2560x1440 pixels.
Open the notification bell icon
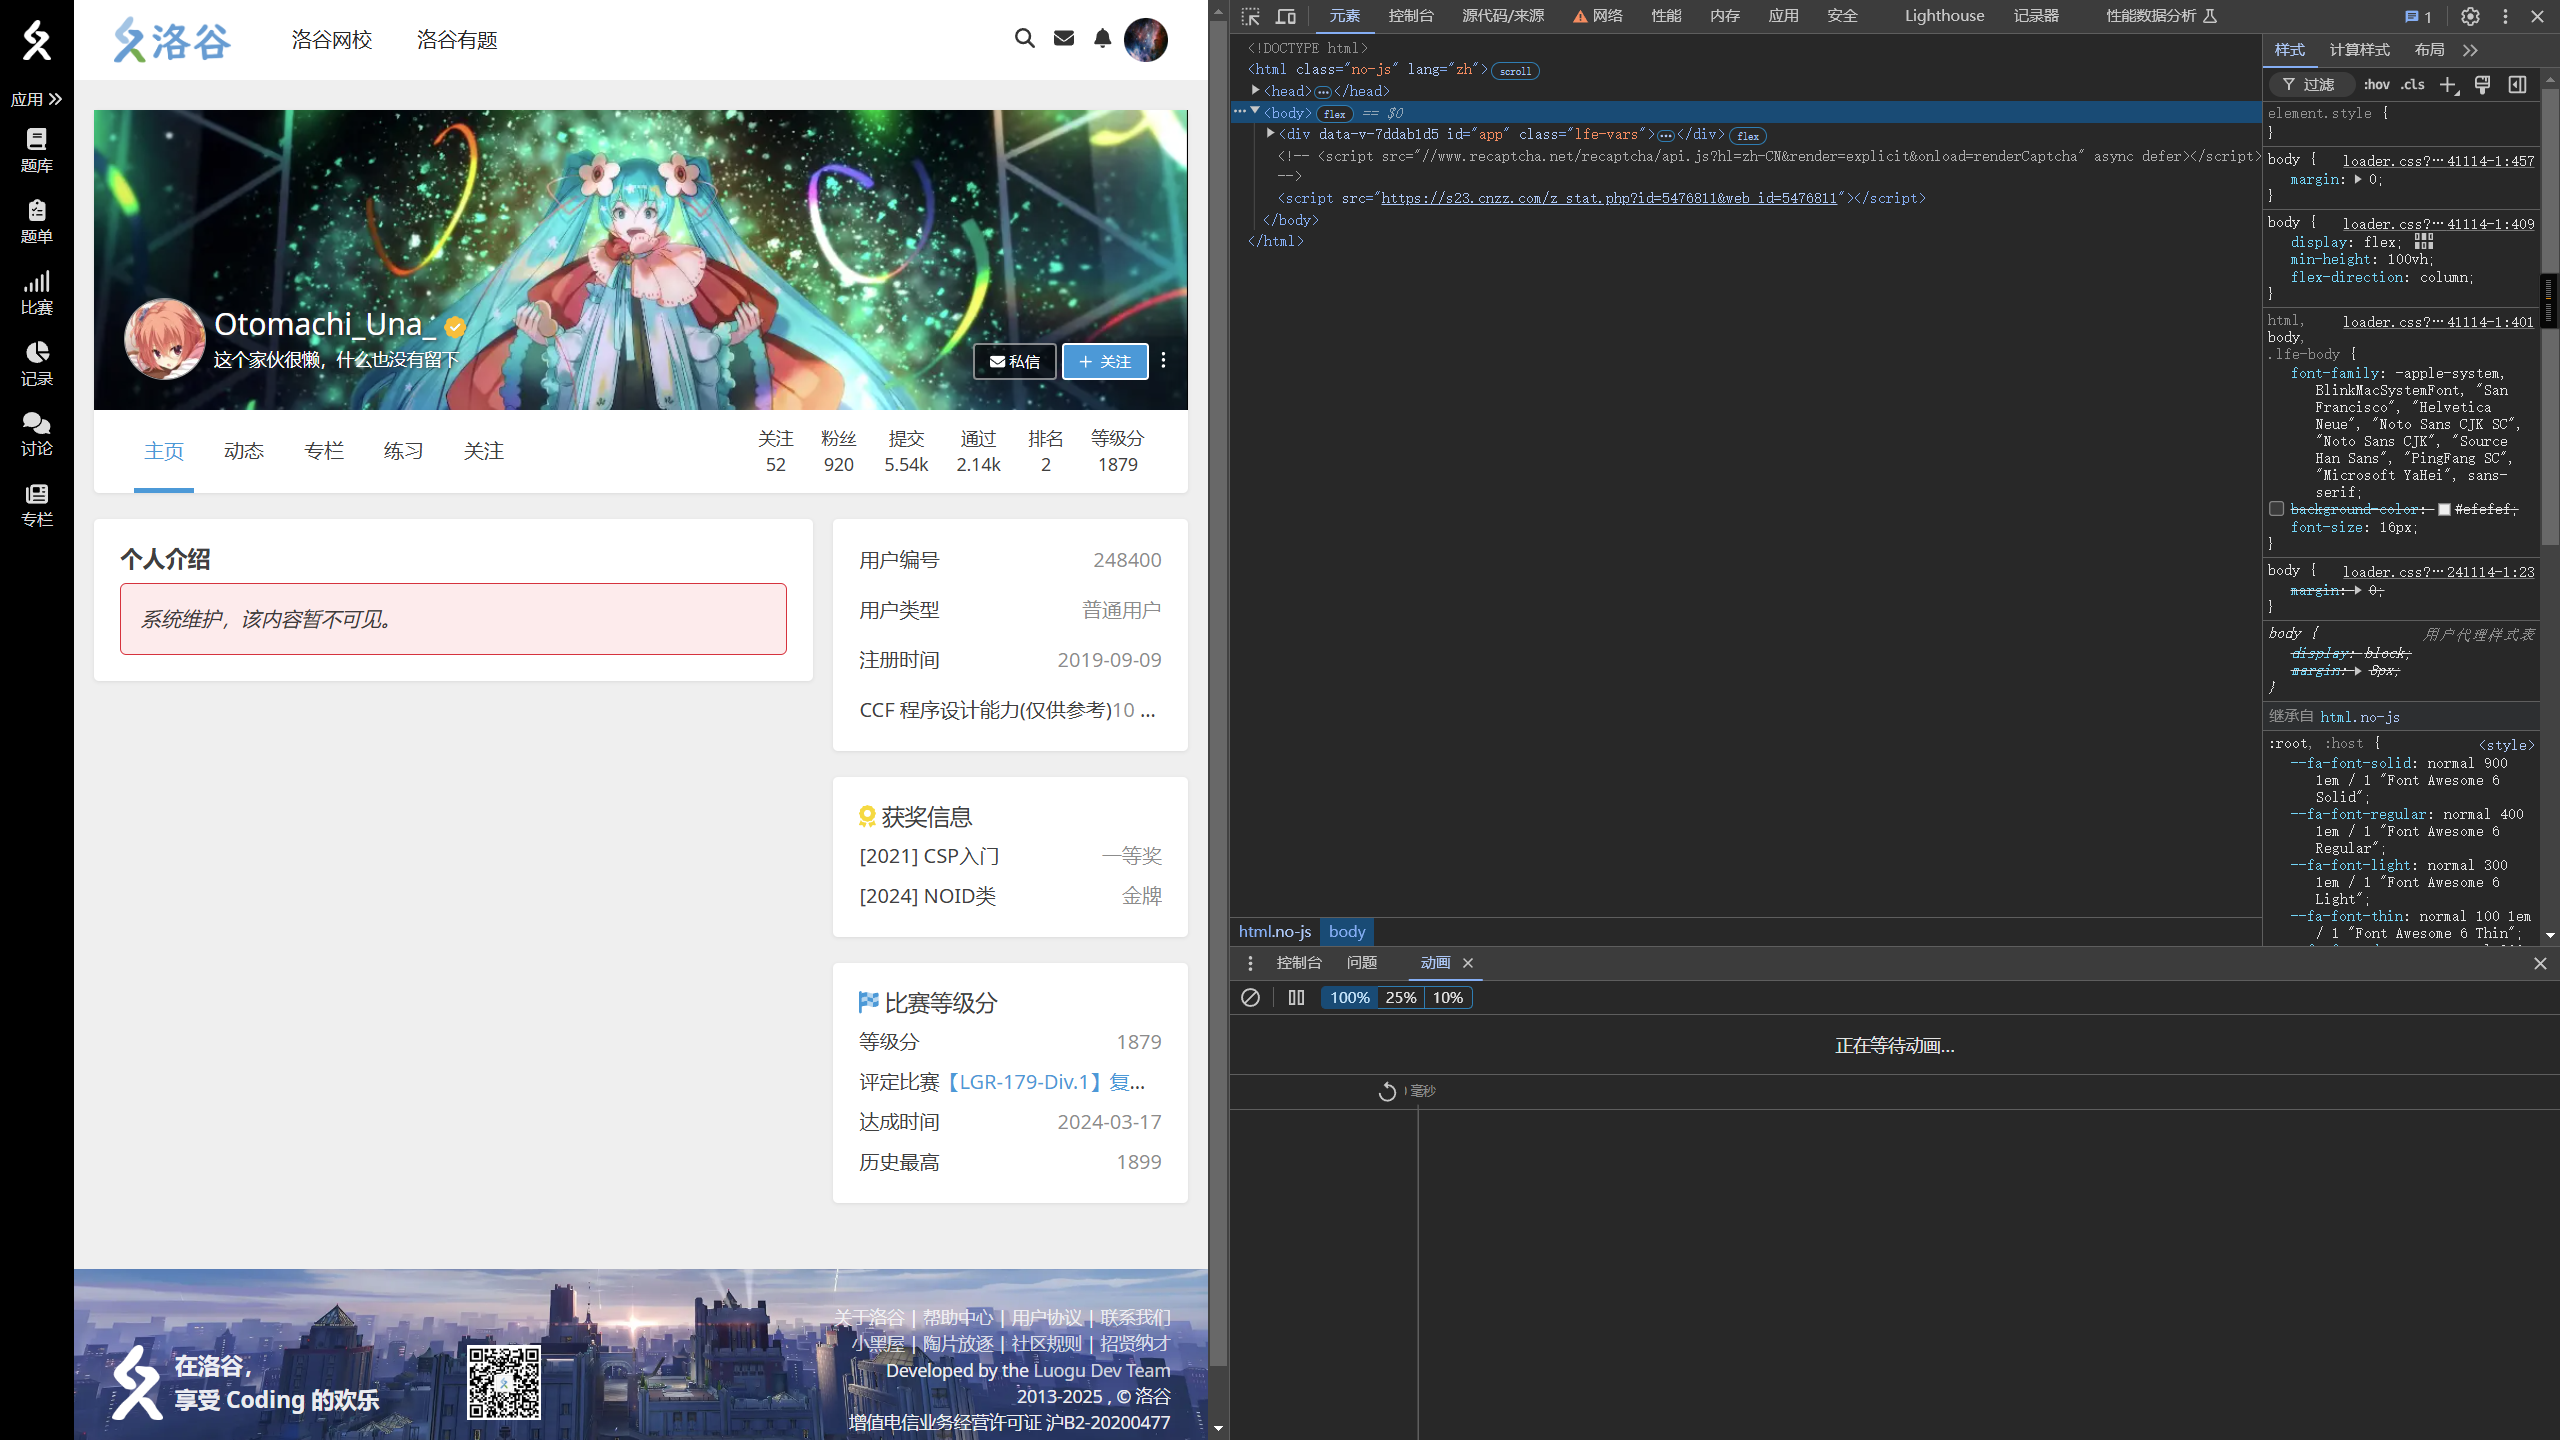[1102, 39]
